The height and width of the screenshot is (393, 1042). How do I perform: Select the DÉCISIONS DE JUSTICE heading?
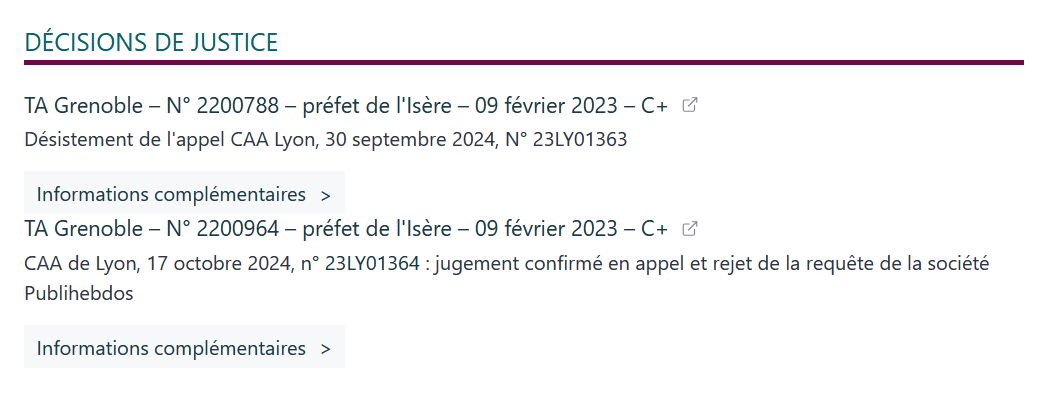pyautogui.click(x=151, y=42)
